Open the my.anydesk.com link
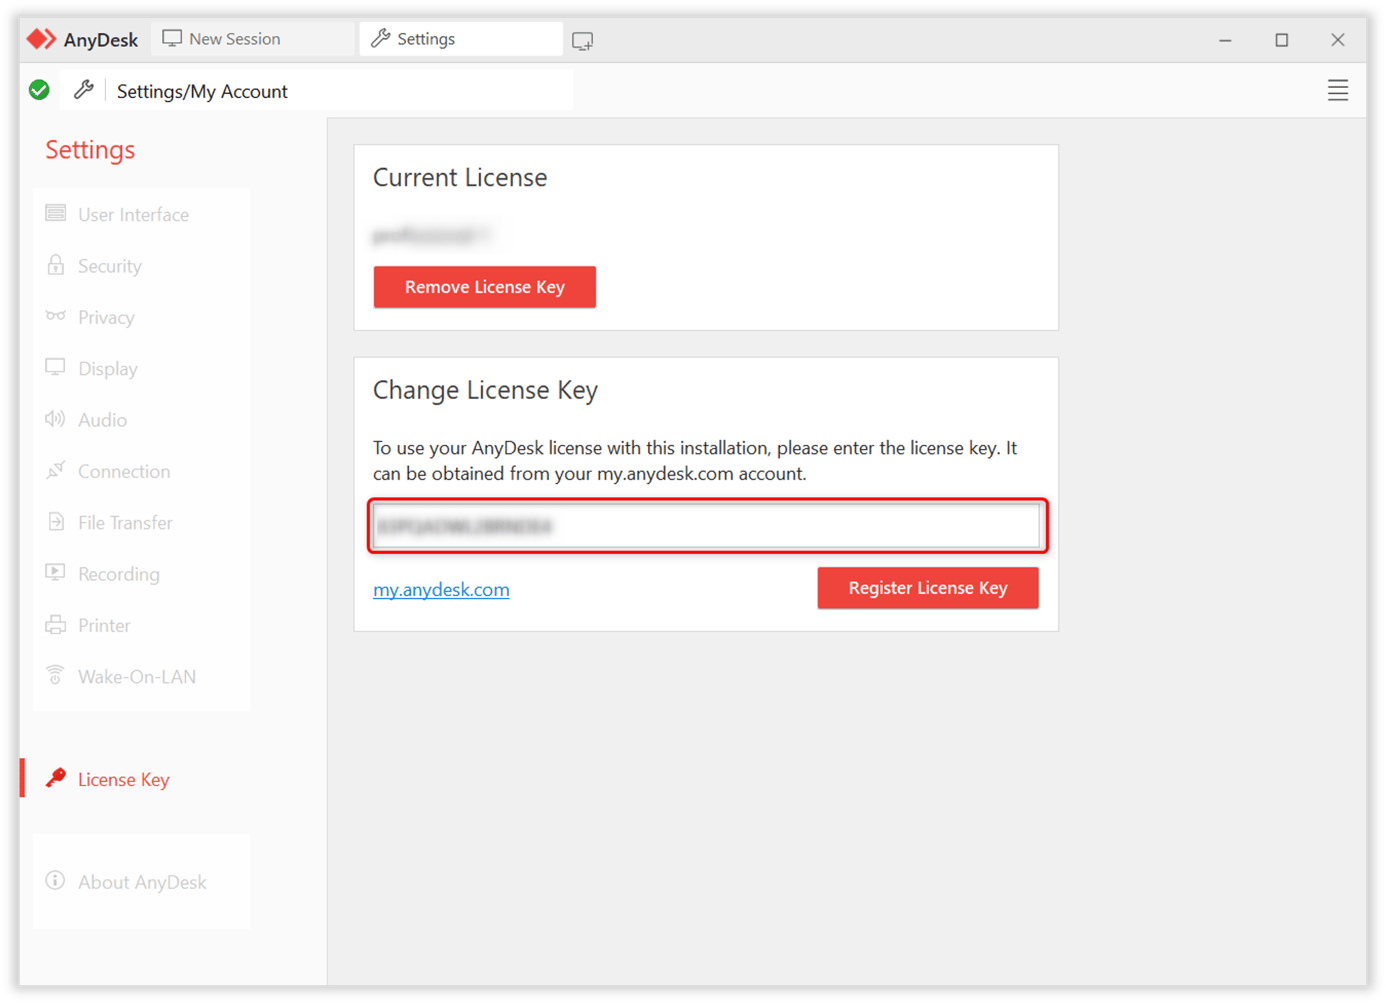 441,590
